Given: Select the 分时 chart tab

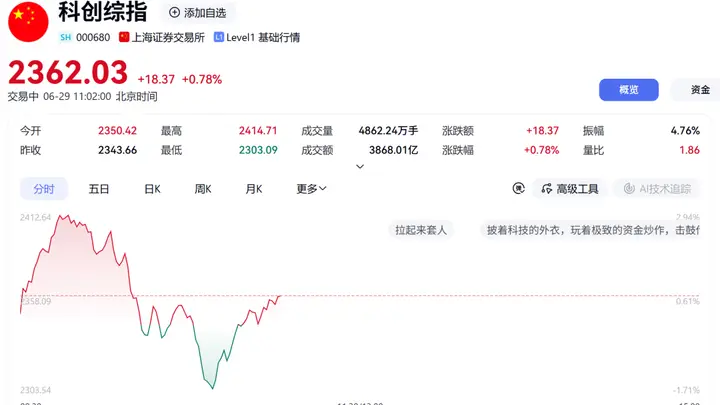Looking at the screenshot, I should (44, 189).
